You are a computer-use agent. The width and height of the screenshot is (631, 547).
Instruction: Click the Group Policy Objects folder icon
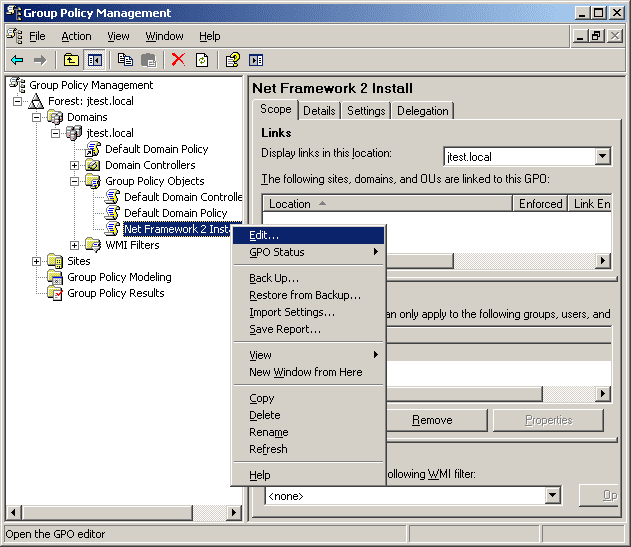coord(93,181)
